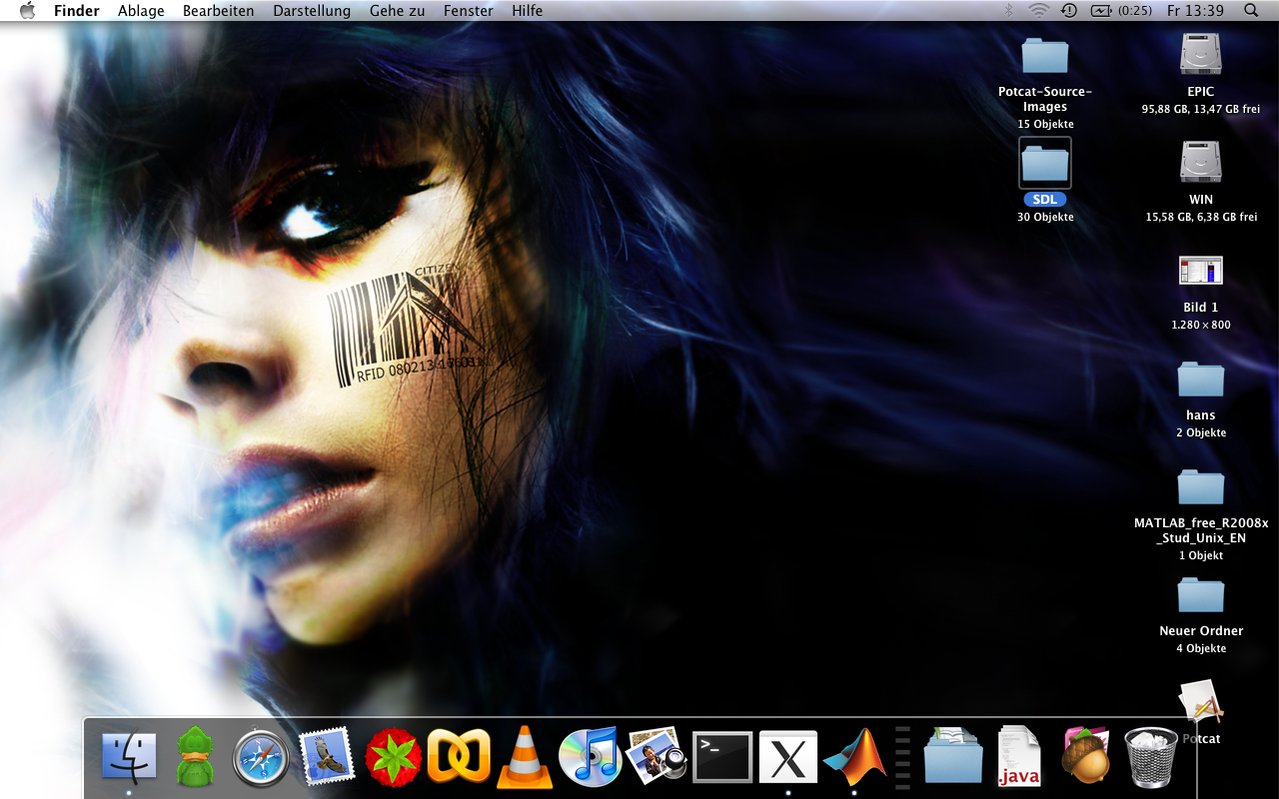Click the Spotlight search magnifier

(x=1251, y=10)
